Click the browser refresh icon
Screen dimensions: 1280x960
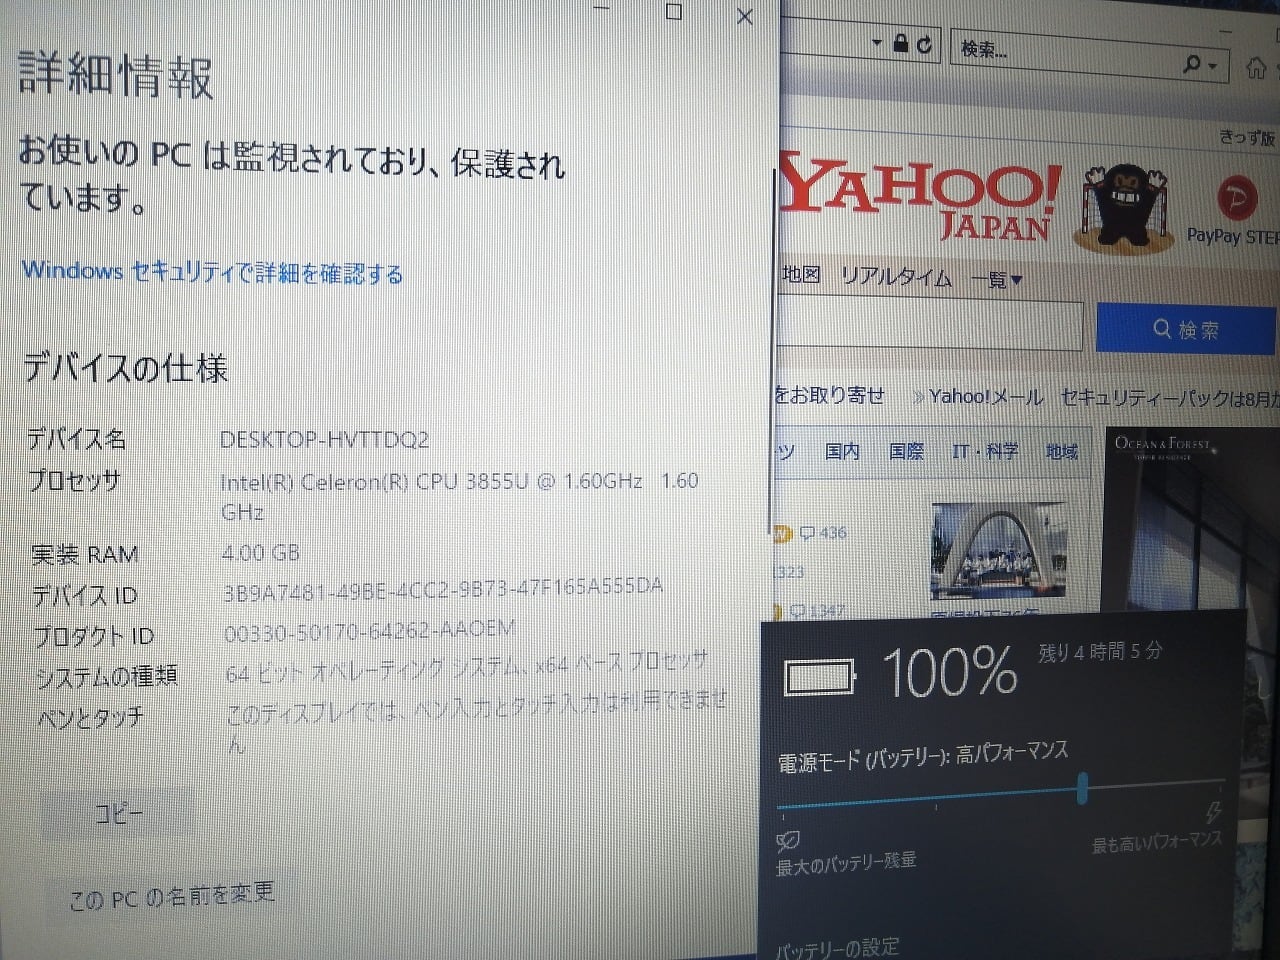click(x=925, y=45)
